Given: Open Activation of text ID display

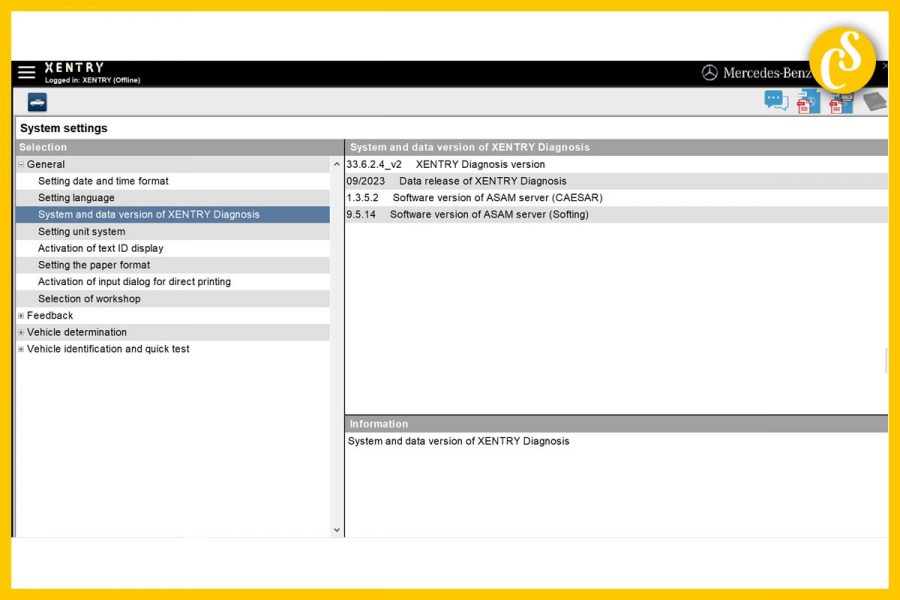Looking at the screenshot, I should [x=99, y=248].
